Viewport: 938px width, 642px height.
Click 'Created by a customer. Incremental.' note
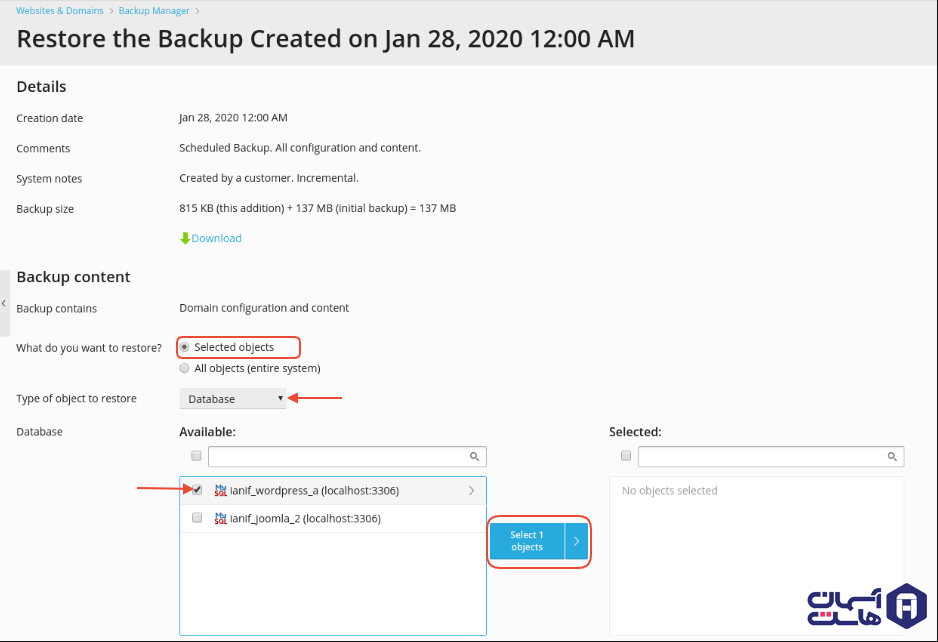pos(269,178)
